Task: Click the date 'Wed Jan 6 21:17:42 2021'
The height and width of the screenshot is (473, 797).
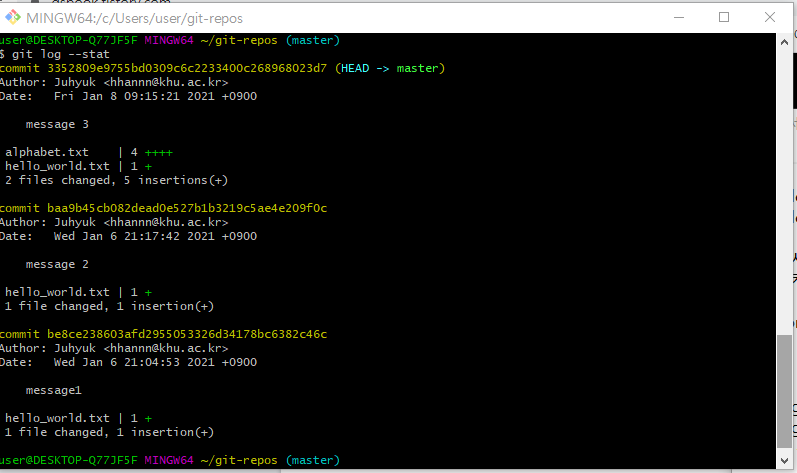Action: 134,236
